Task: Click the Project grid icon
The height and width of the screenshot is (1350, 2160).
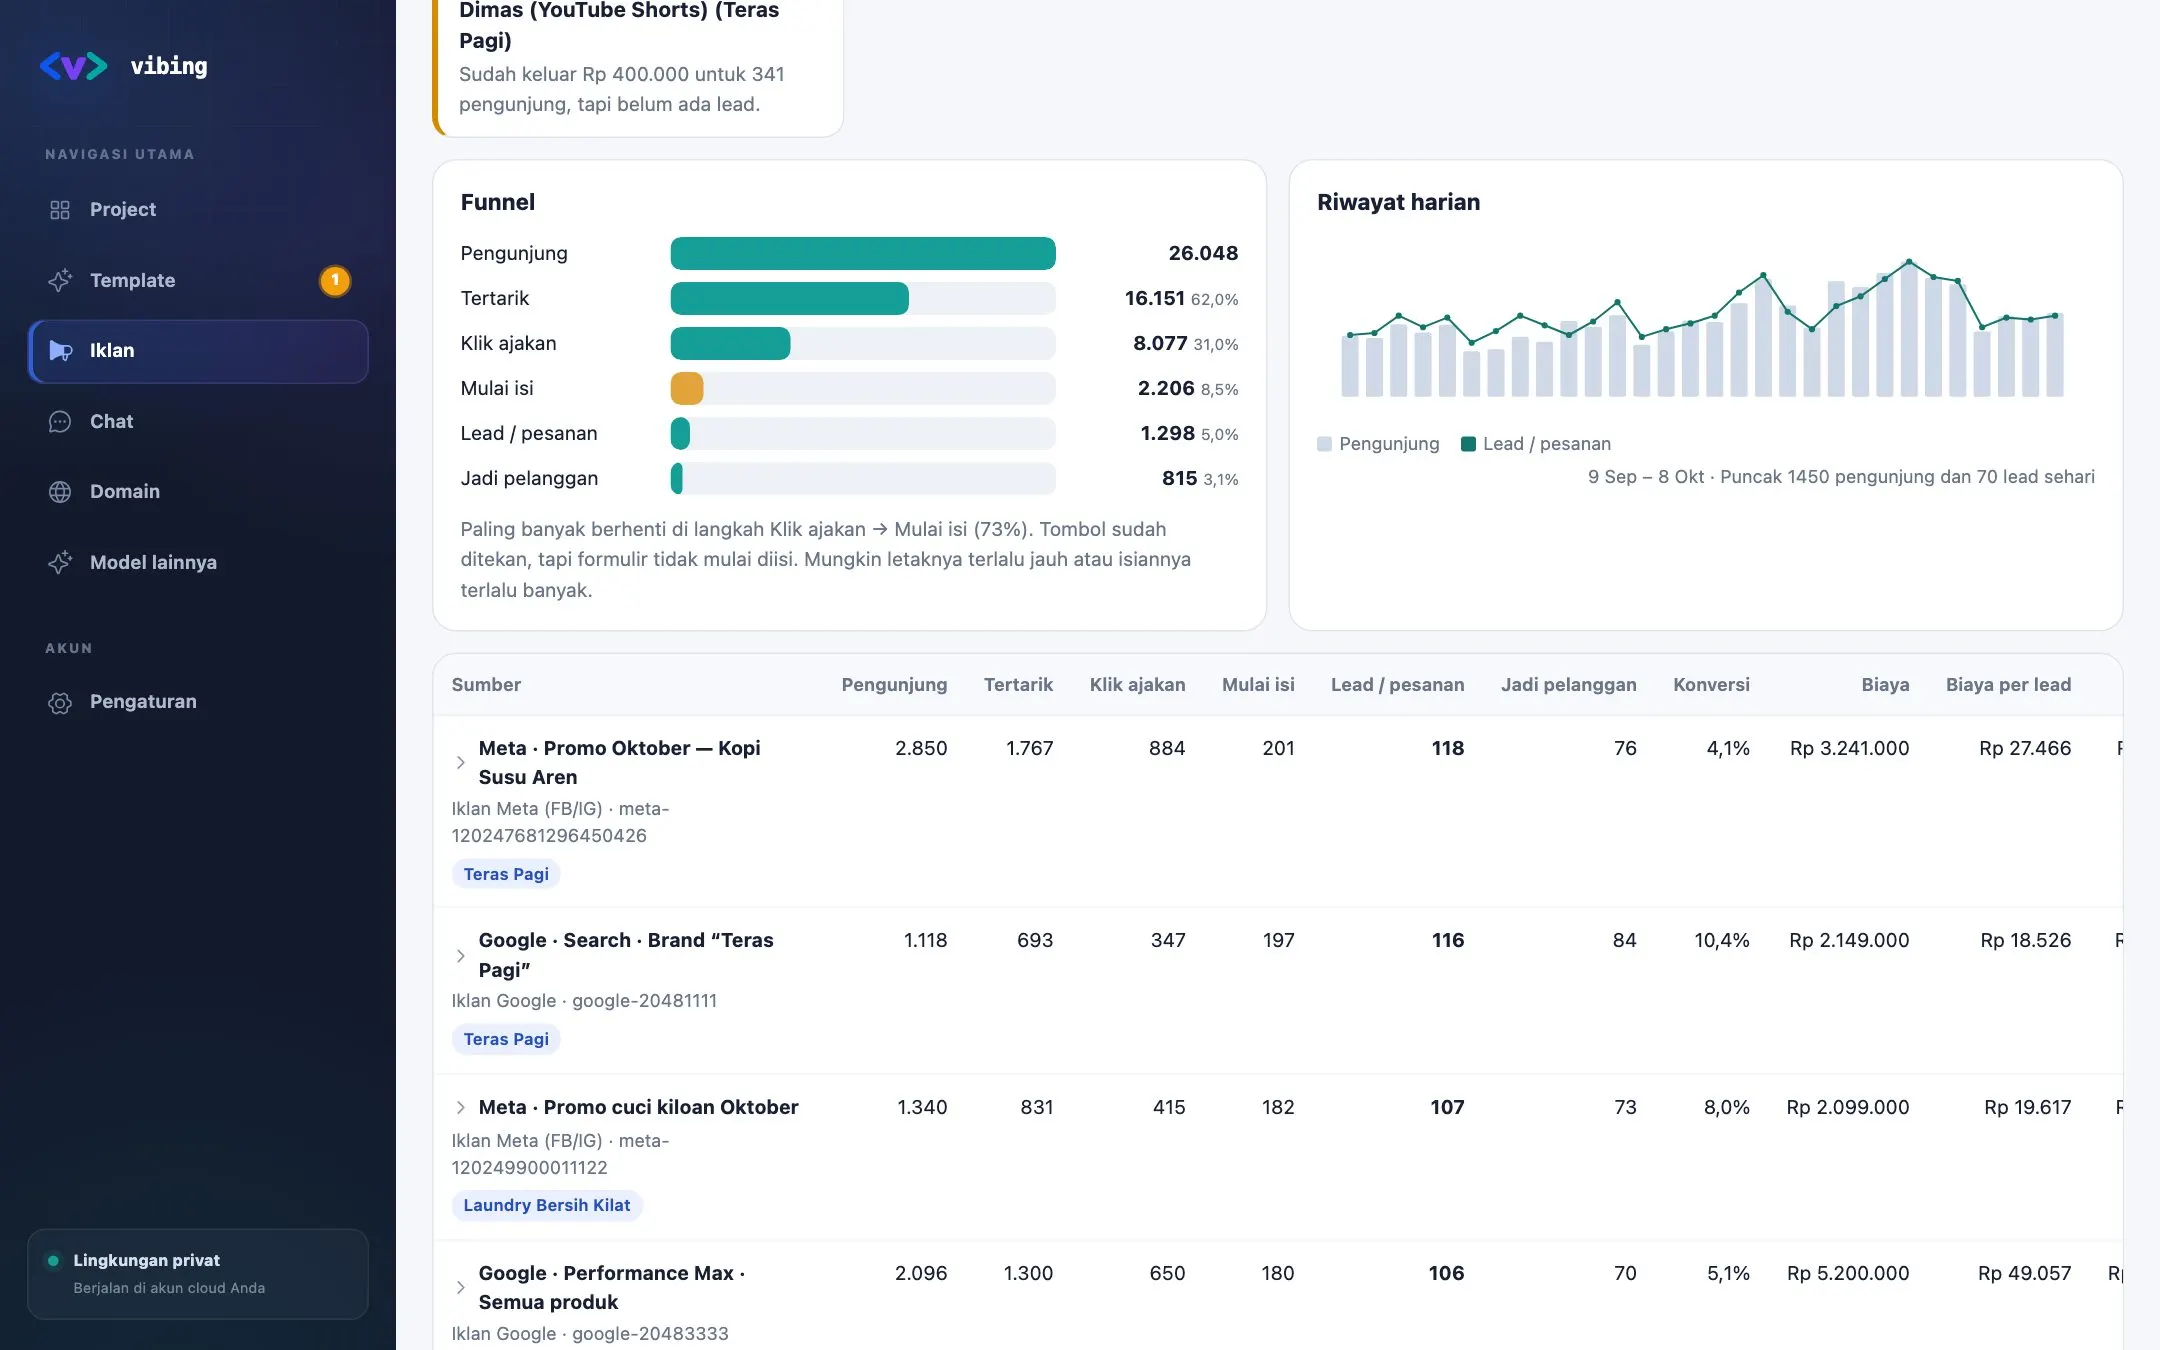Action: click(x=60, y=210)
